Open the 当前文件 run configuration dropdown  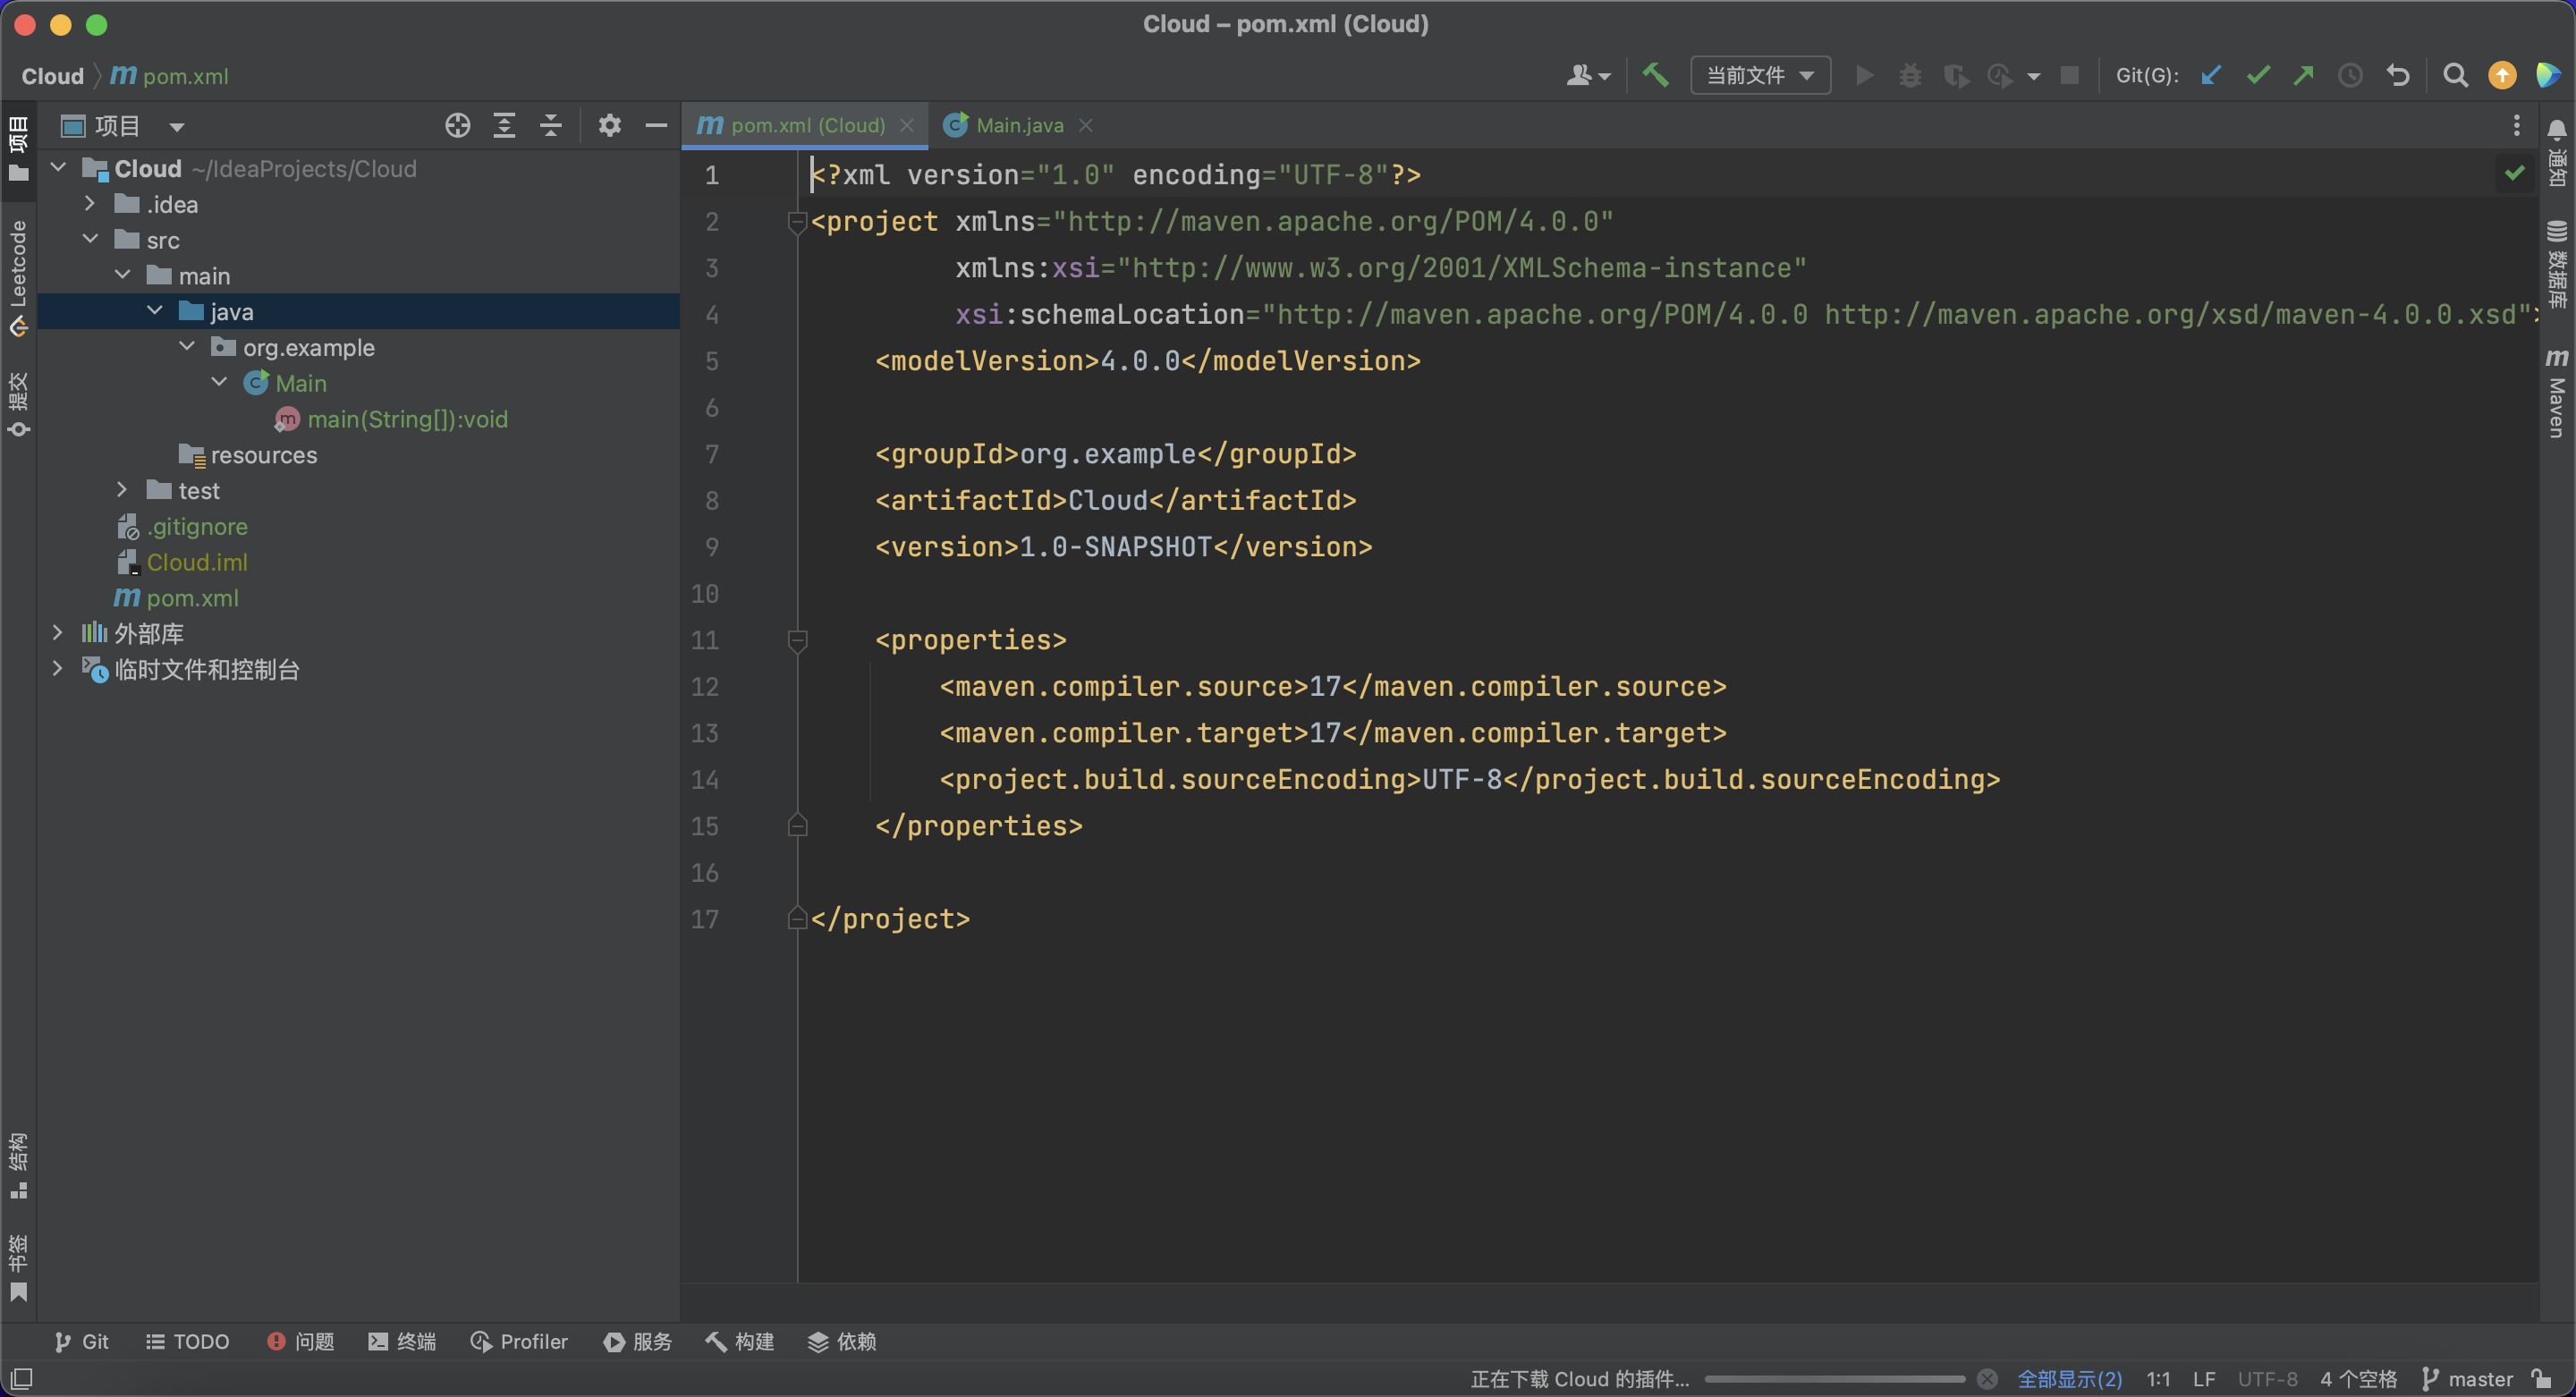[1759, 75]
